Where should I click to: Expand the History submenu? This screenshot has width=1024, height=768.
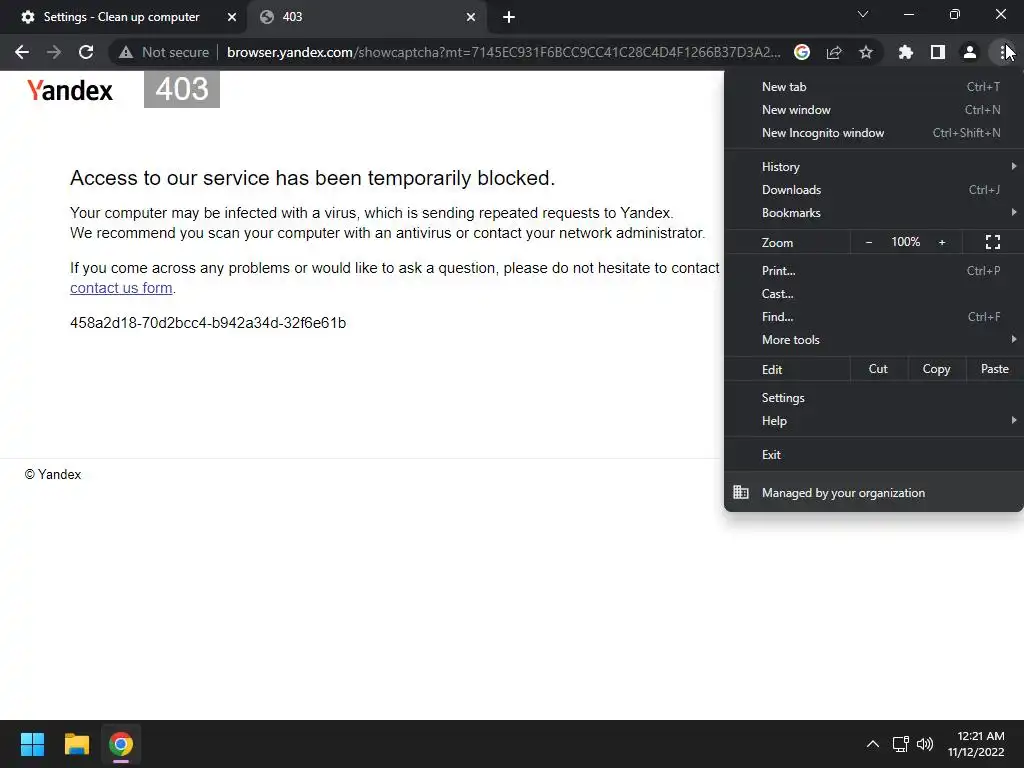click(x=874, y=167)
